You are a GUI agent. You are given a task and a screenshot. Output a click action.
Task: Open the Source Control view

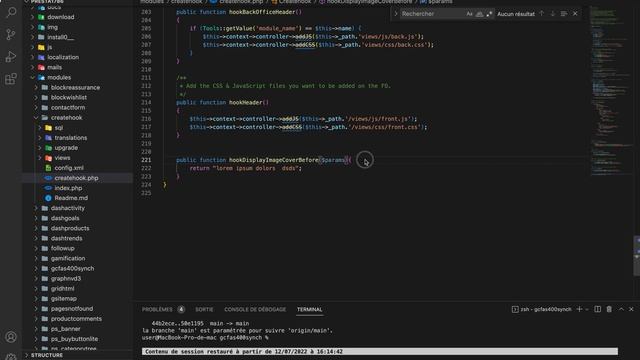[11, 34]
